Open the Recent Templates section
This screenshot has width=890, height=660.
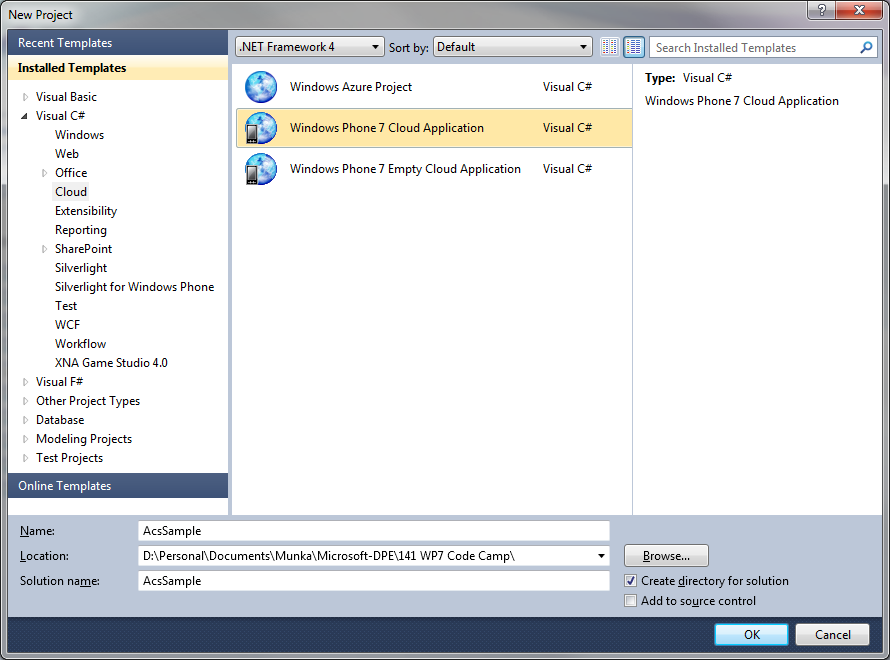coord(118,43)
